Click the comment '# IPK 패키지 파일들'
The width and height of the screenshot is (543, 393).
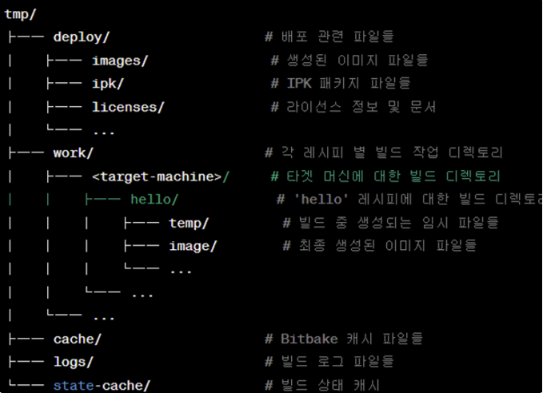(x=341, y=83)
